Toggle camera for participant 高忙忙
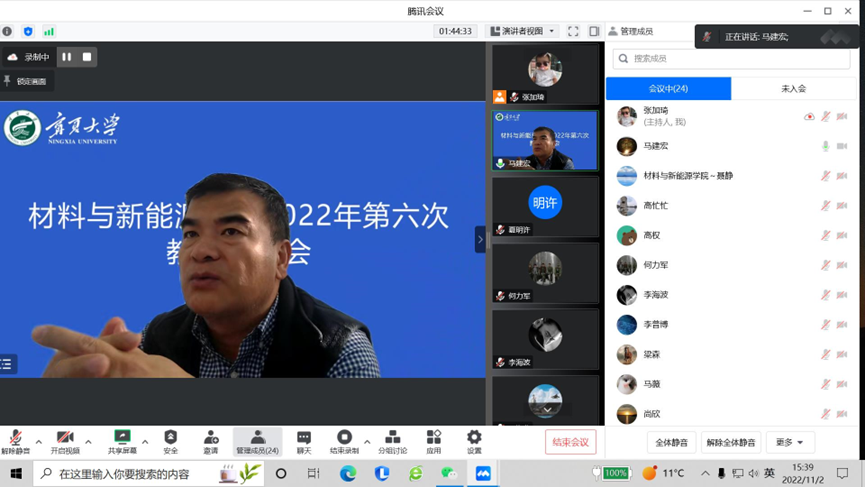This screenshot has width=865, height=487. click(842, 206)
